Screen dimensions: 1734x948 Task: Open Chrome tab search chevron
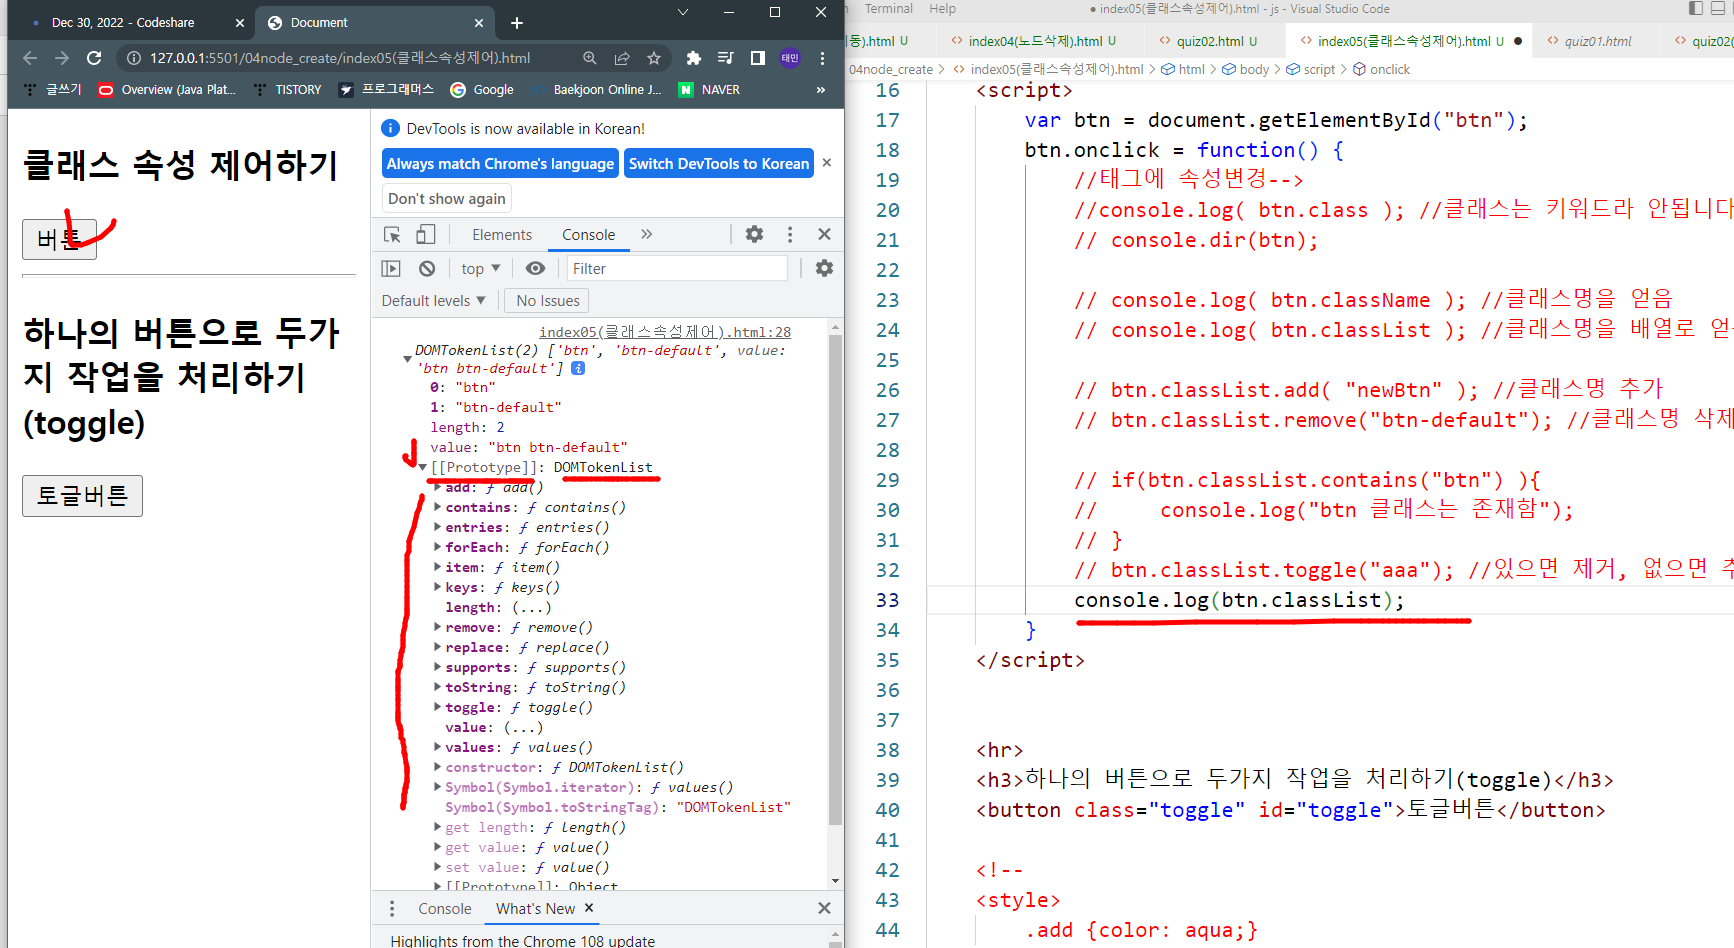click(683, 12)
